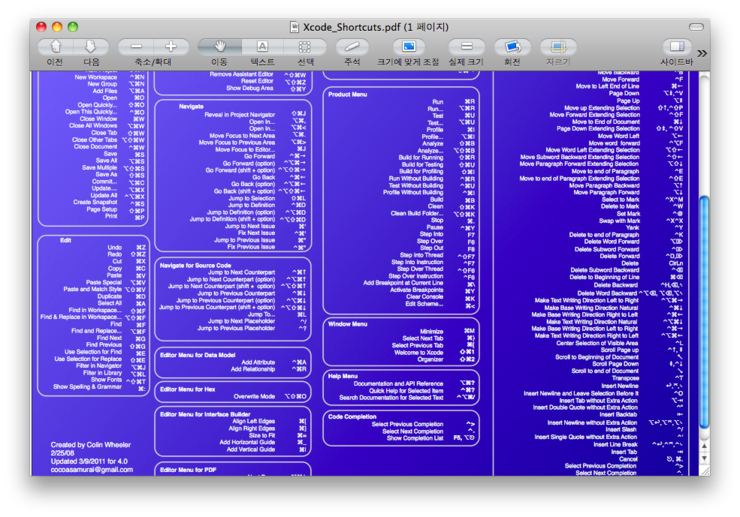Click the 'Product Menu' heading
This screenshot has width=740, height=517.
point(347,94)
